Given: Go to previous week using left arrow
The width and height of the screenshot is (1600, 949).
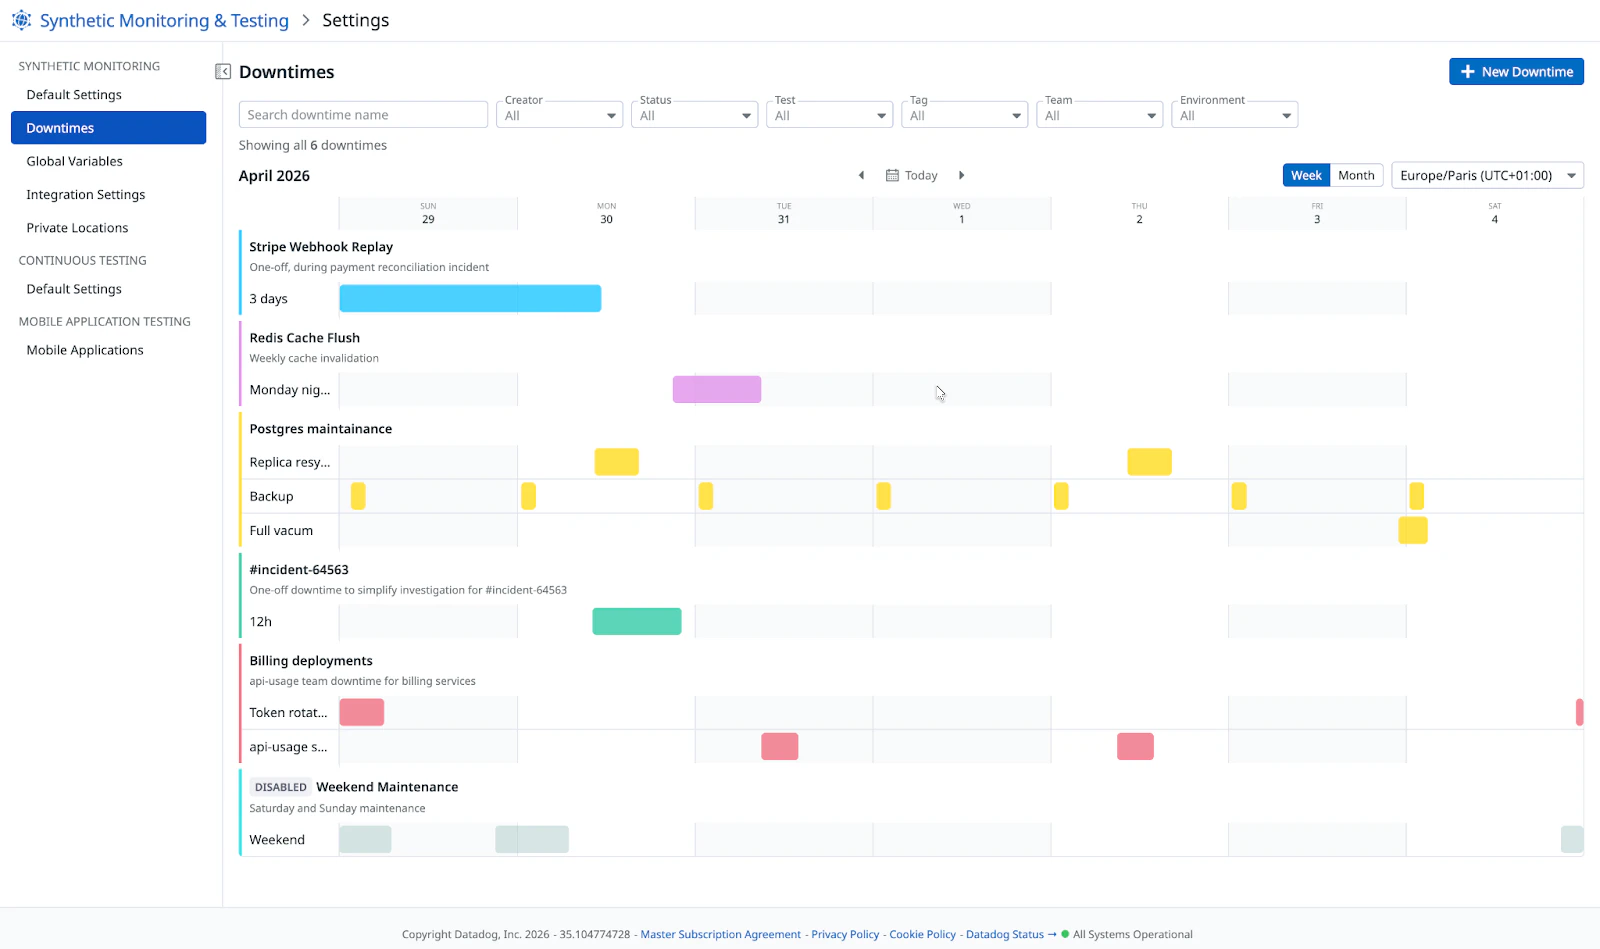Looking at the screenshot, I should pyautogui.click(x=861, y=175).
